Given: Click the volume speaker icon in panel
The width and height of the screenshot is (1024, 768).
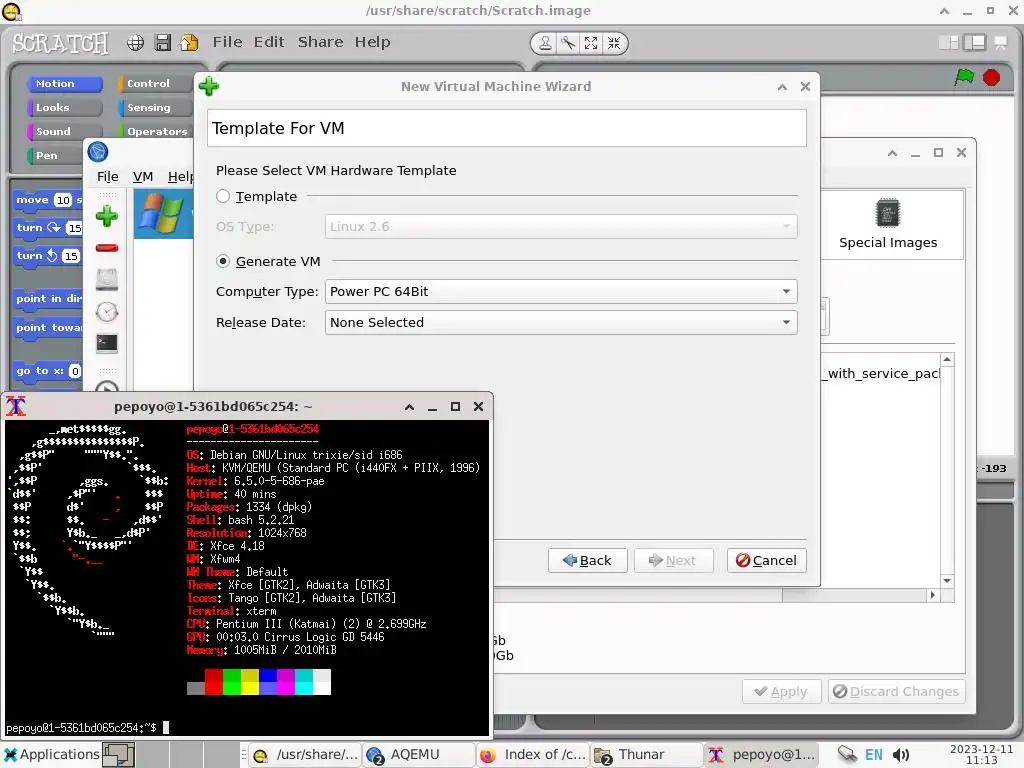Looking at the screenshot, I should 901,755.
